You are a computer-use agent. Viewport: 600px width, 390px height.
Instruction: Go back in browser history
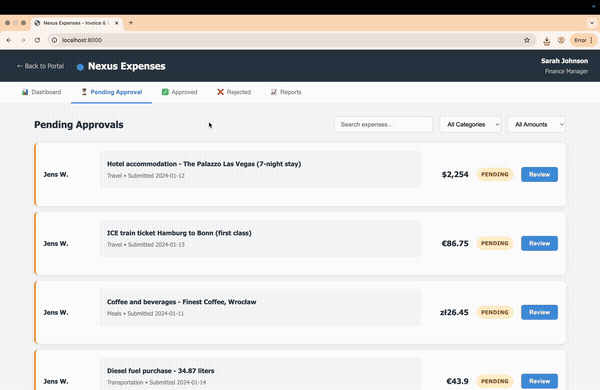9,40
